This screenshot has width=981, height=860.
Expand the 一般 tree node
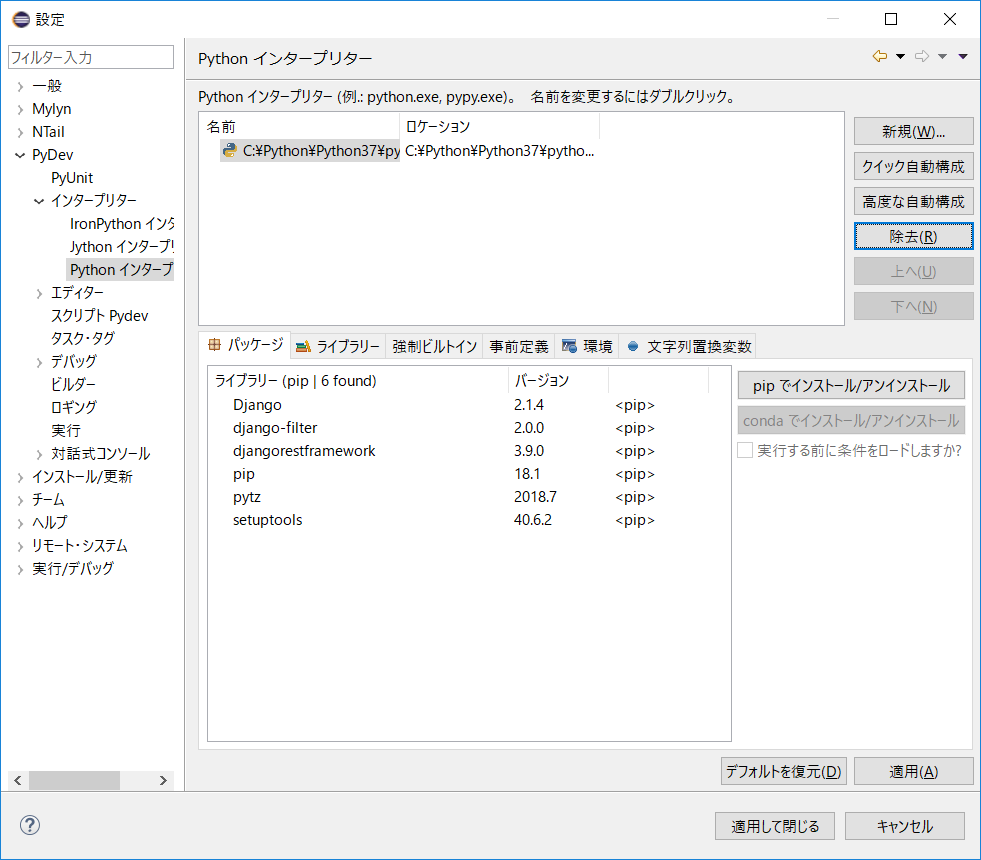[20, 86]
